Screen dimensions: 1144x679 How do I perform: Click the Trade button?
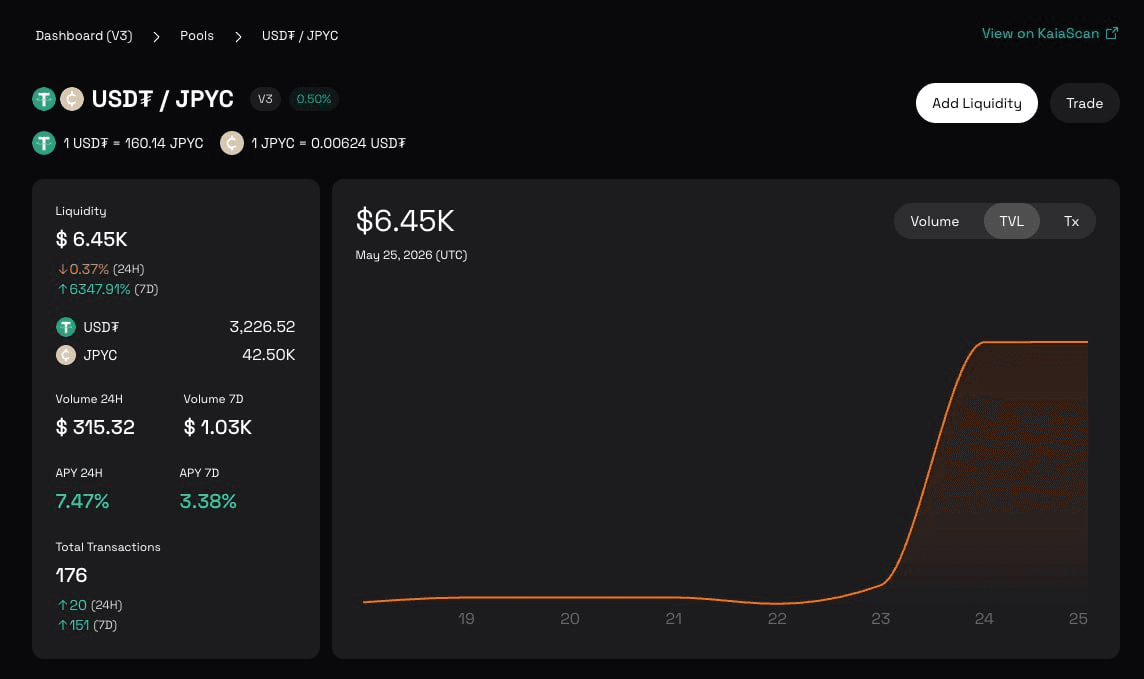click(x=1084, y=103)
